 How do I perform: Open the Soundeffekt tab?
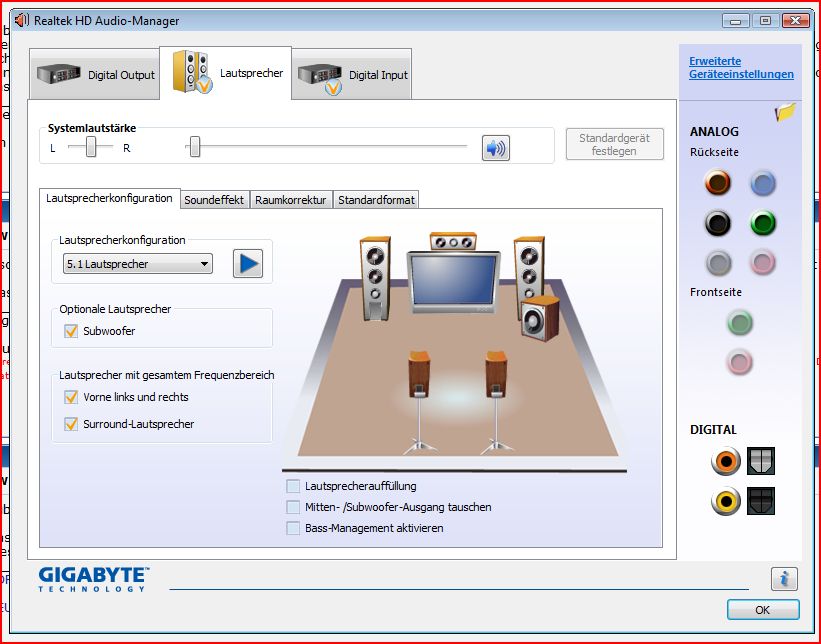tap(214, 200)
